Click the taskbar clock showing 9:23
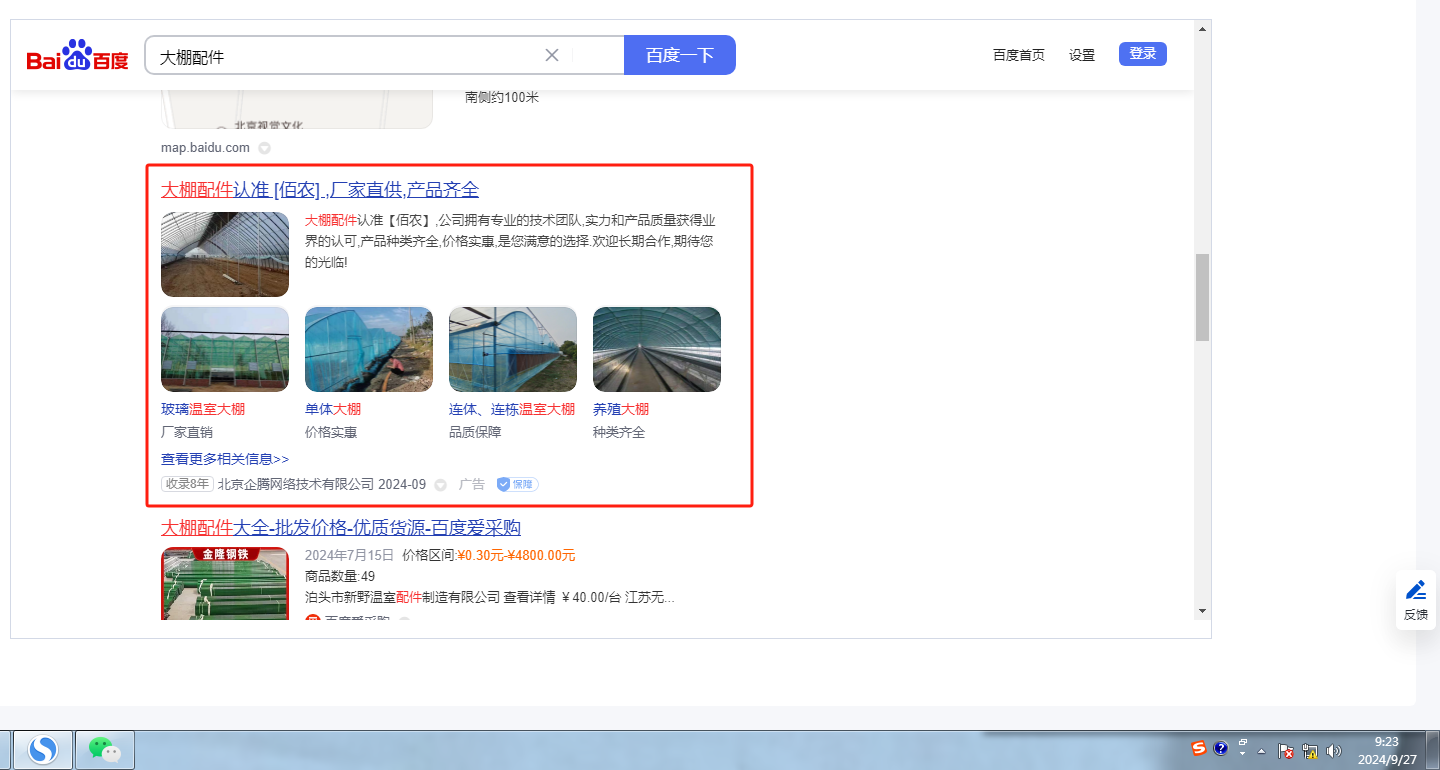The width and height of the screenshot is (1440, 770). click(x=1387, y=750)
